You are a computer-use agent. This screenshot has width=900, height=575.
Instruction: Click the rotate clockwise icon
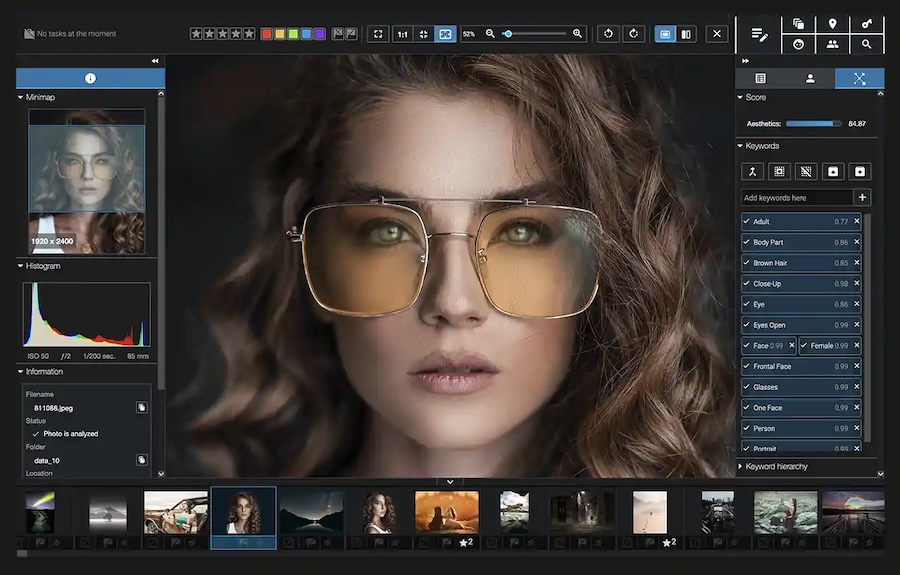tap(633, 34)
